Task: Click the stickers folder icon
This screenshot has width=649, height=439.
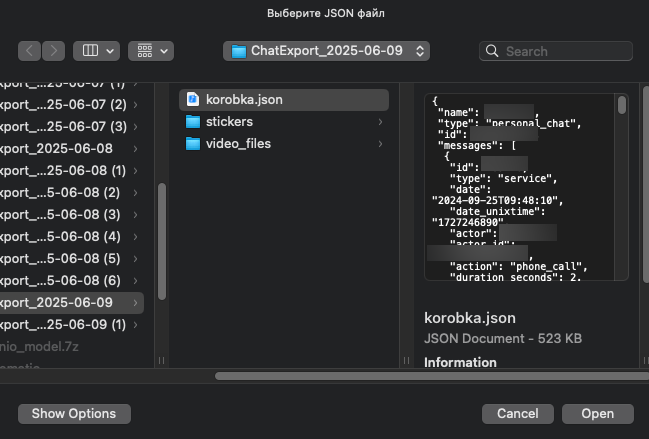Action: click(x=193, y=122)
